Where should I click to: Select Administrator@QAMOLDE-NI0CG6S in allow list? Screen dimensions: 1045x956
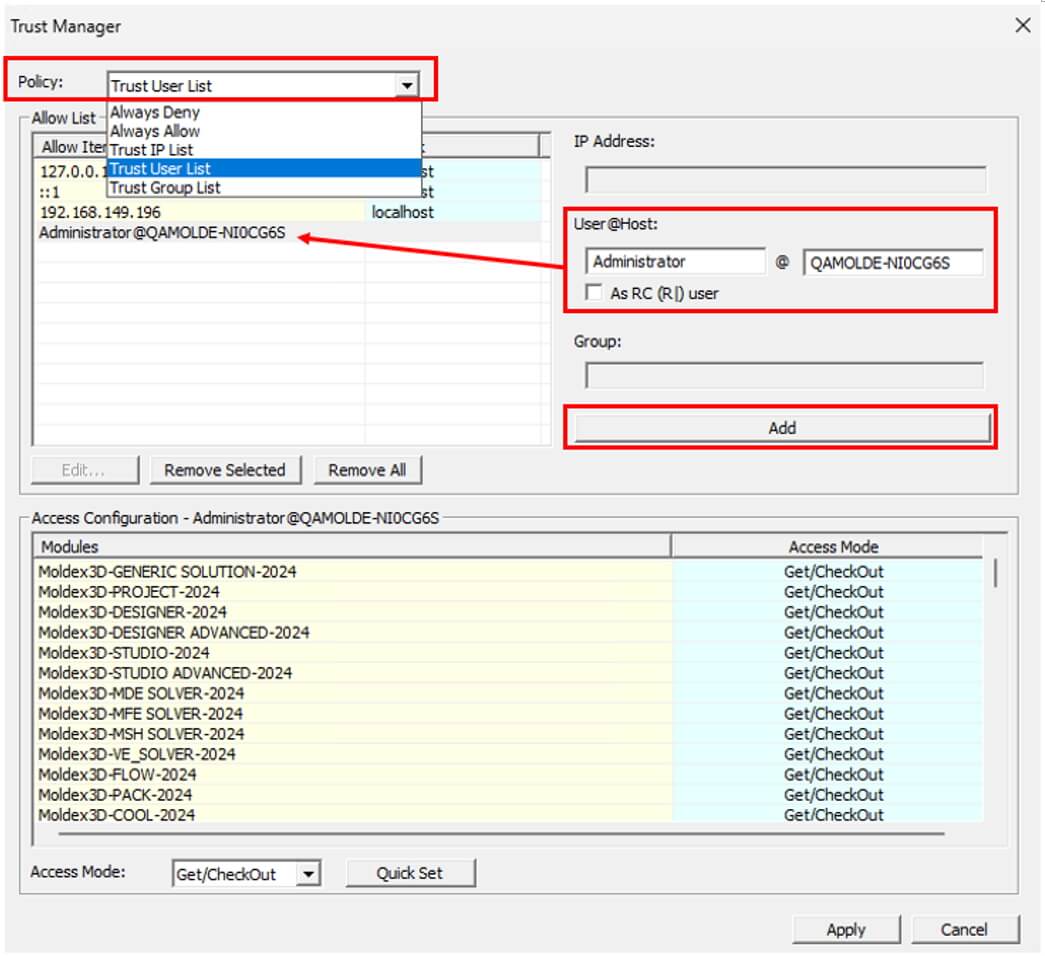point(288,232)
